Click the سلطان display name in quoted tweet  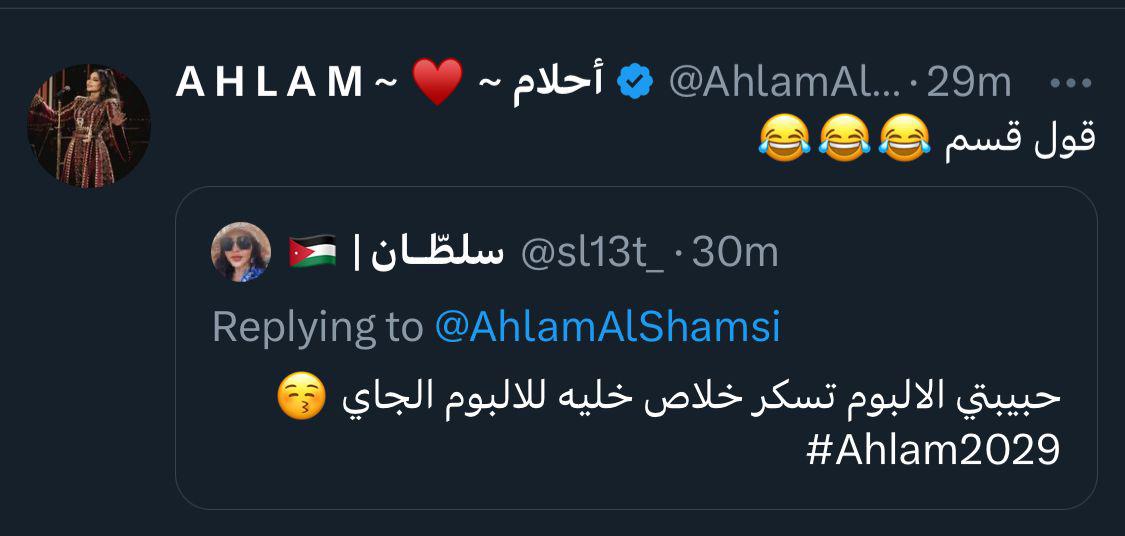point(430,253)
